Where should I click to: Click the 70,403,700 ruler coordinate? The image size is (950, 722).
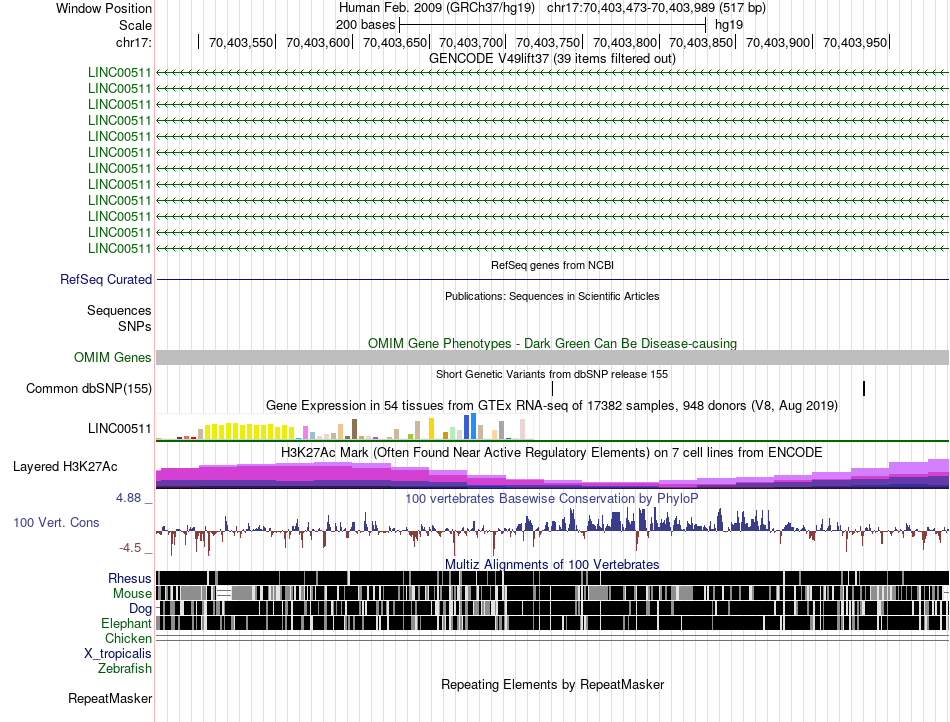click(x=471, y=42)
